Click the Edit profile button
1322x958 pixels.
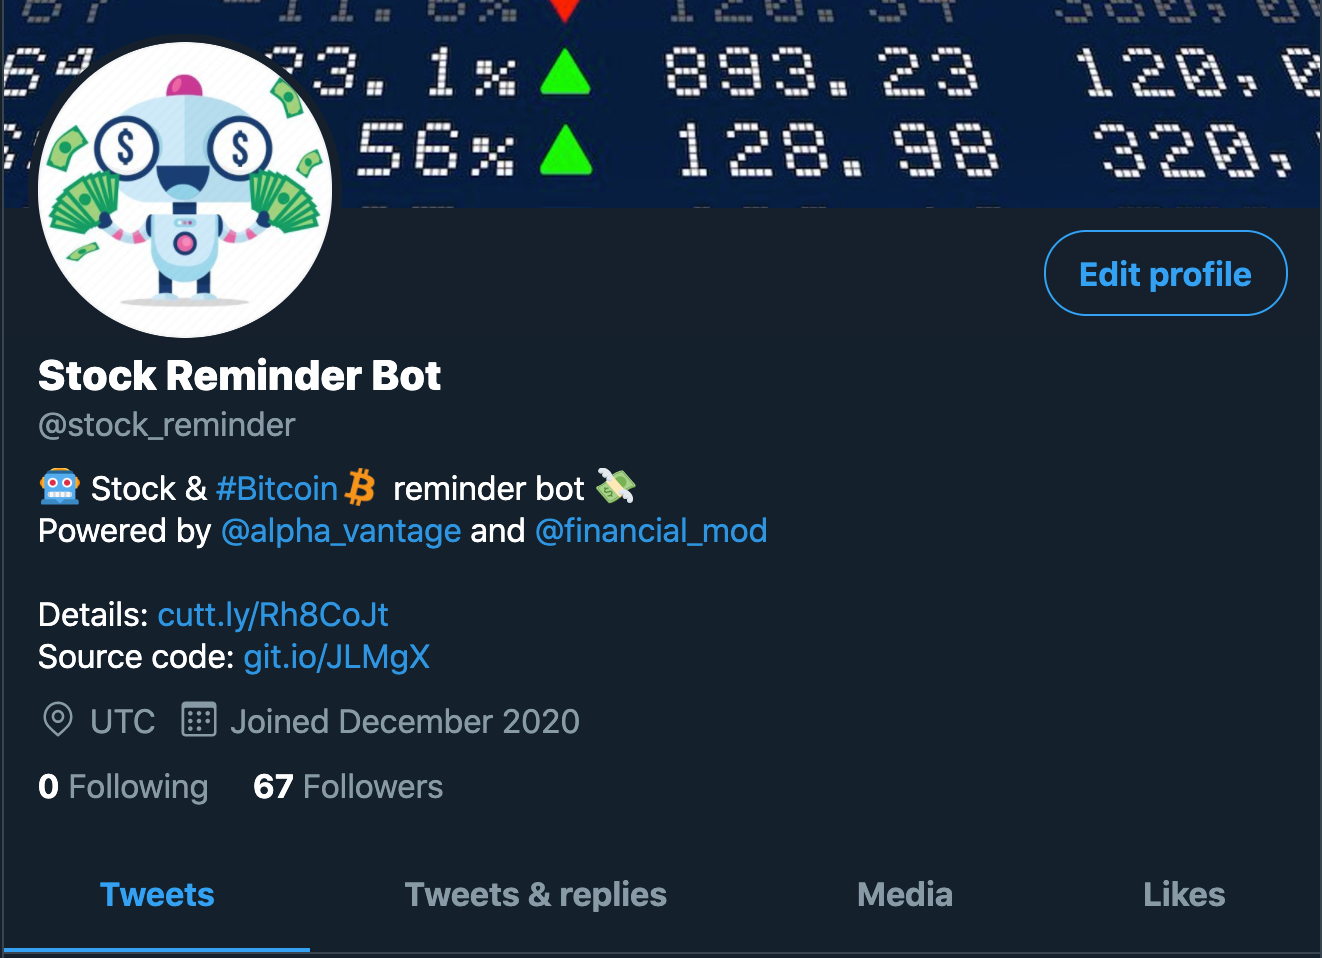[x=1165, y=273]
